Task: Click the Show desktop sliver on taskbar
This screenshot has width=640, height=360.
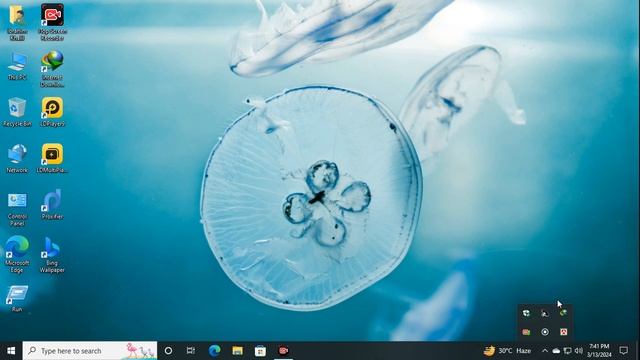Action: 638,351
